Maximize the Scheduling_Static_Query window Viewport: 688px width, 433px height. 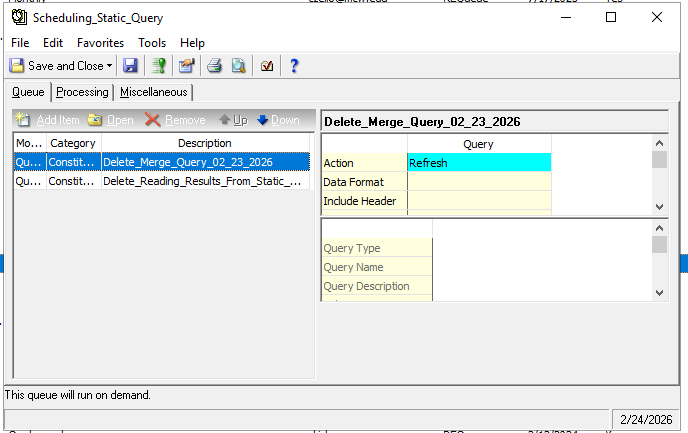[x=611, y=18]
